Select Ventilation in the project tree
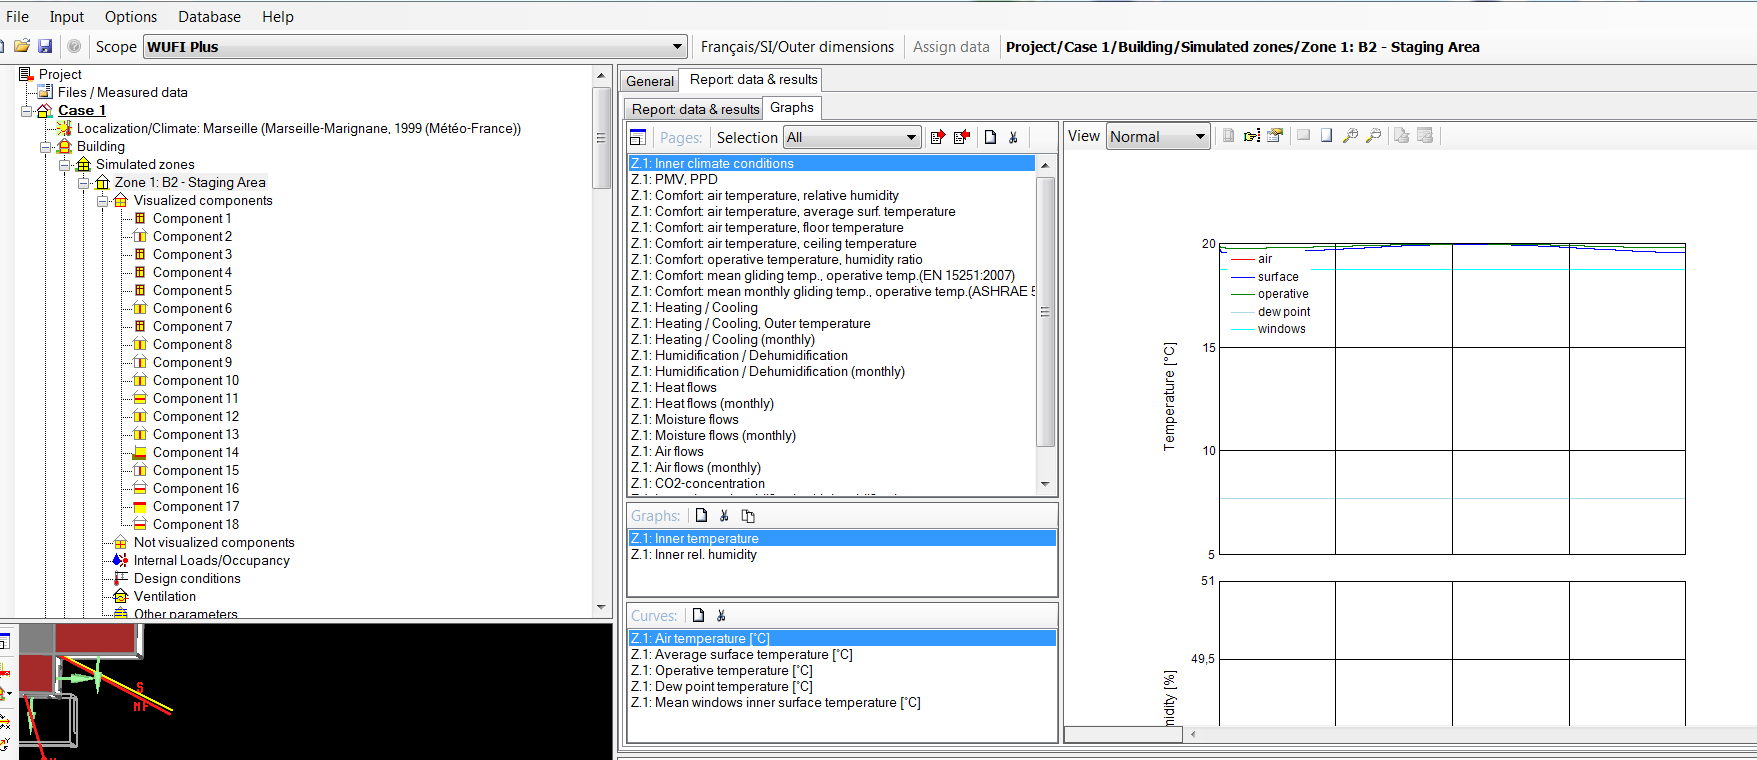Viewport: 1757px width, 760px height. pos(165,597)
